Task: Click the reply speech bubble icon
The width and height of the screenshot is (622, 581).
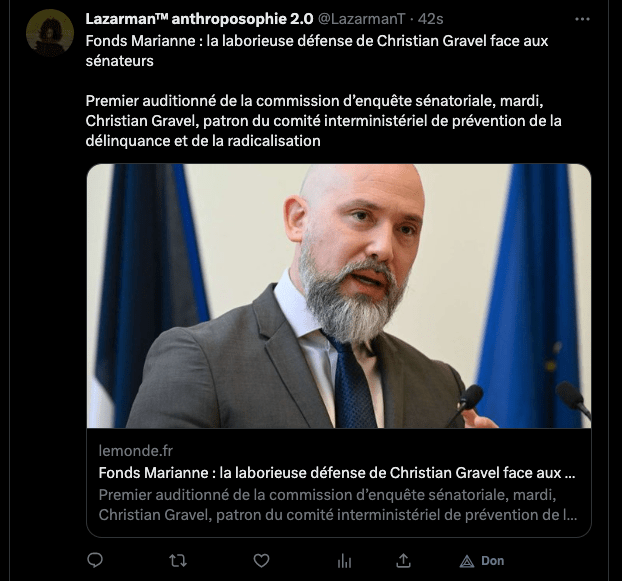Action: tap(95, 560)
